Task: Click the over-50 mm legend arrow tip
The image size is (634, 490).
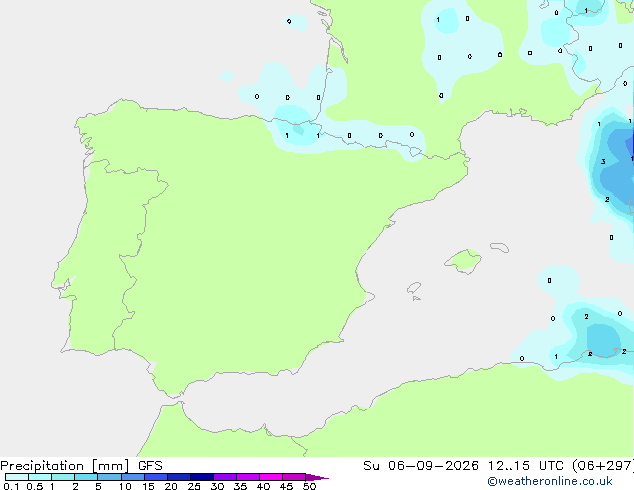Action: pos(317,477)
